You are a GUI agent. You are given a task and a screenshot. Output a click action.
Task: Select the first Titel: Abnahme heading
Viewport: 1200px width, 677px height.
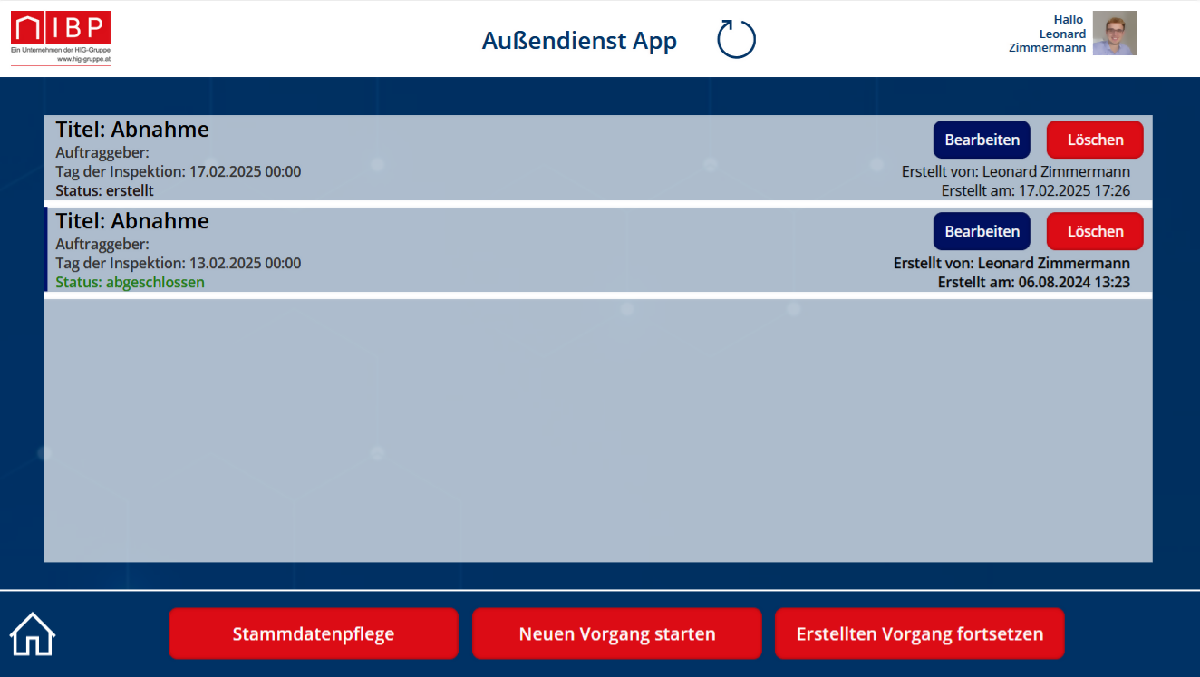tap(132, 129)
